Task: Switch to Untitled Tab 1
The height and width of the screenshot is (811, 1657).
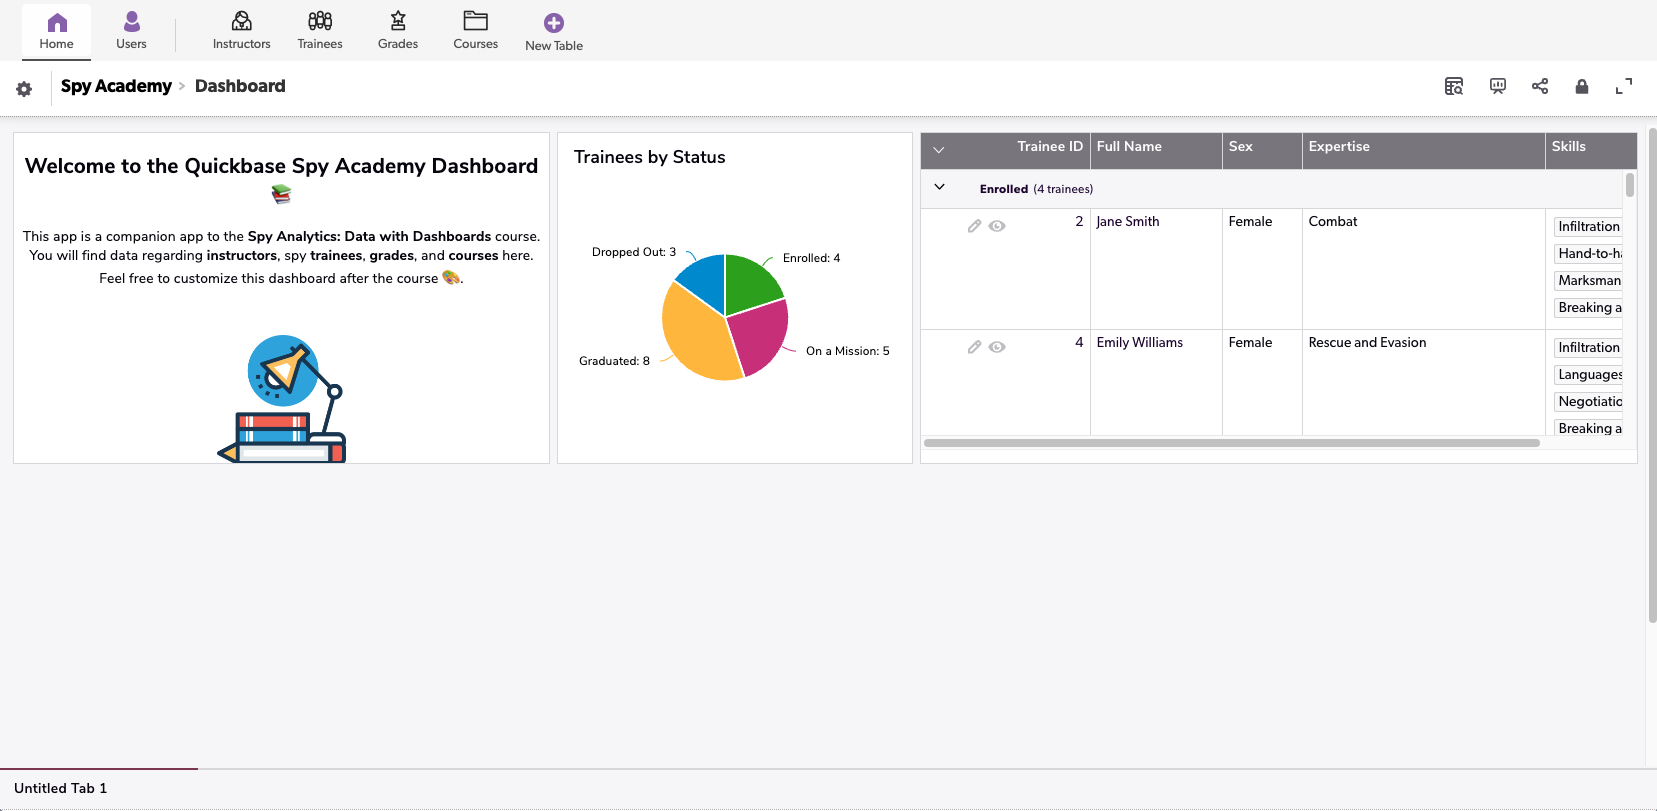Action: pos(61,788)
